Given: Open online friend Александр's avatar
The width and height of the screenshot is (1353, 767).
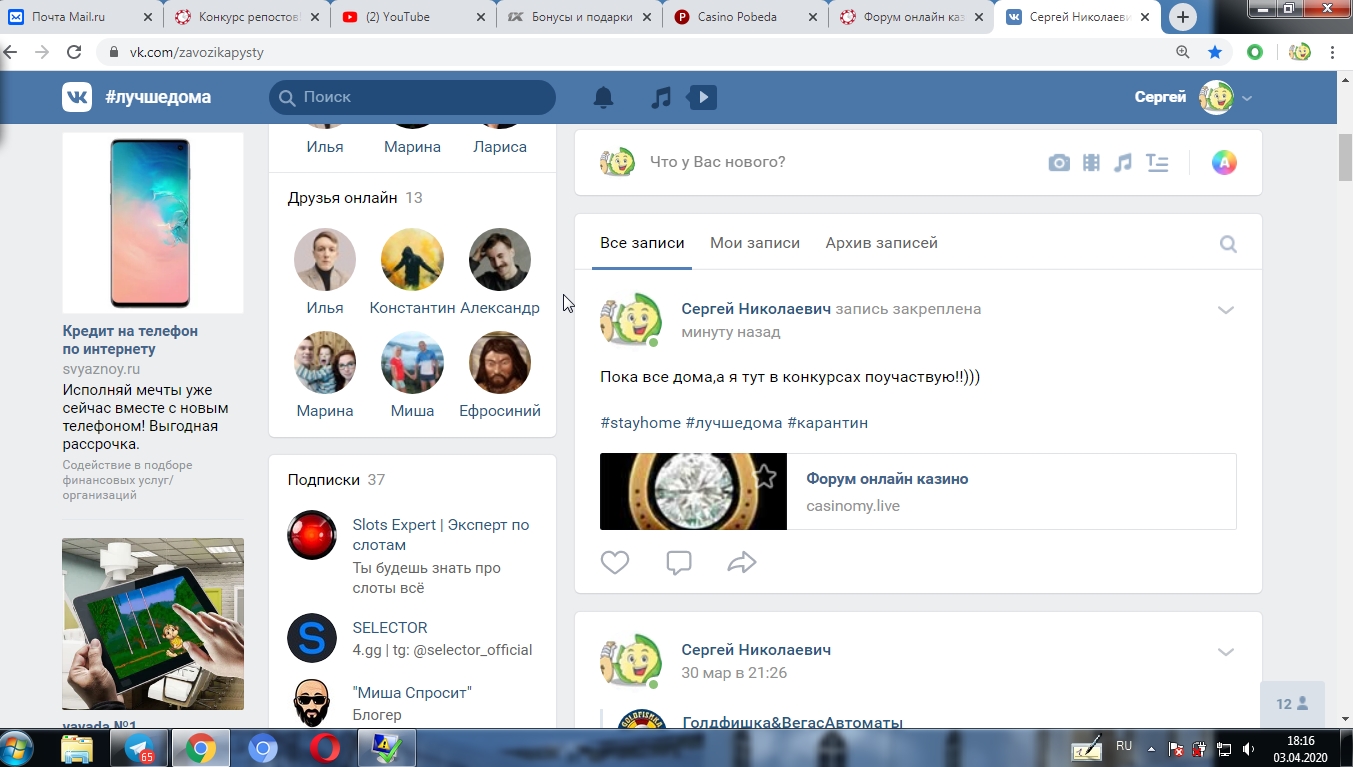Looking at the screenshot, I should tap(500, 259).
